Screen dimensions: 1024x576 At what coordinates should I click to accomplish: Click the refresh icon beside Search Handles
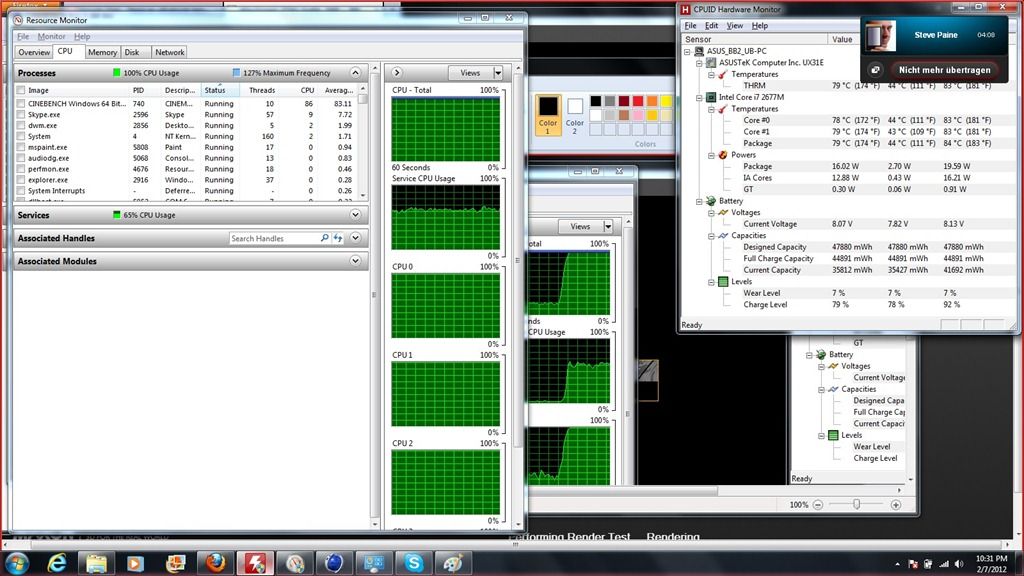click(338, 238)
